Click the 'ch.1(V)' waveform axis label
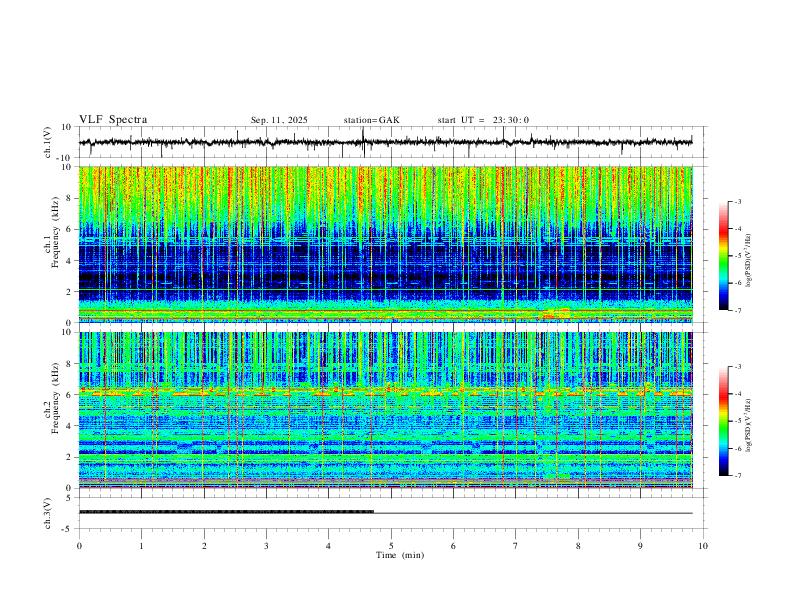Viewport: 792px width, 612px height. tap(48, 142)
